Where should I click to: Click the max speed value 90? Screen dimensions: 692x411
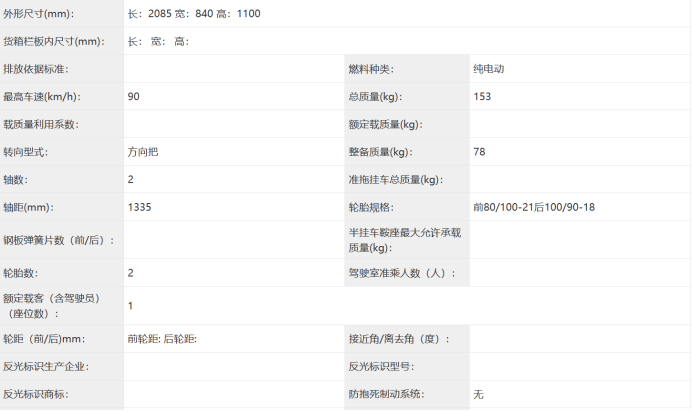click(x=134, y=97)
